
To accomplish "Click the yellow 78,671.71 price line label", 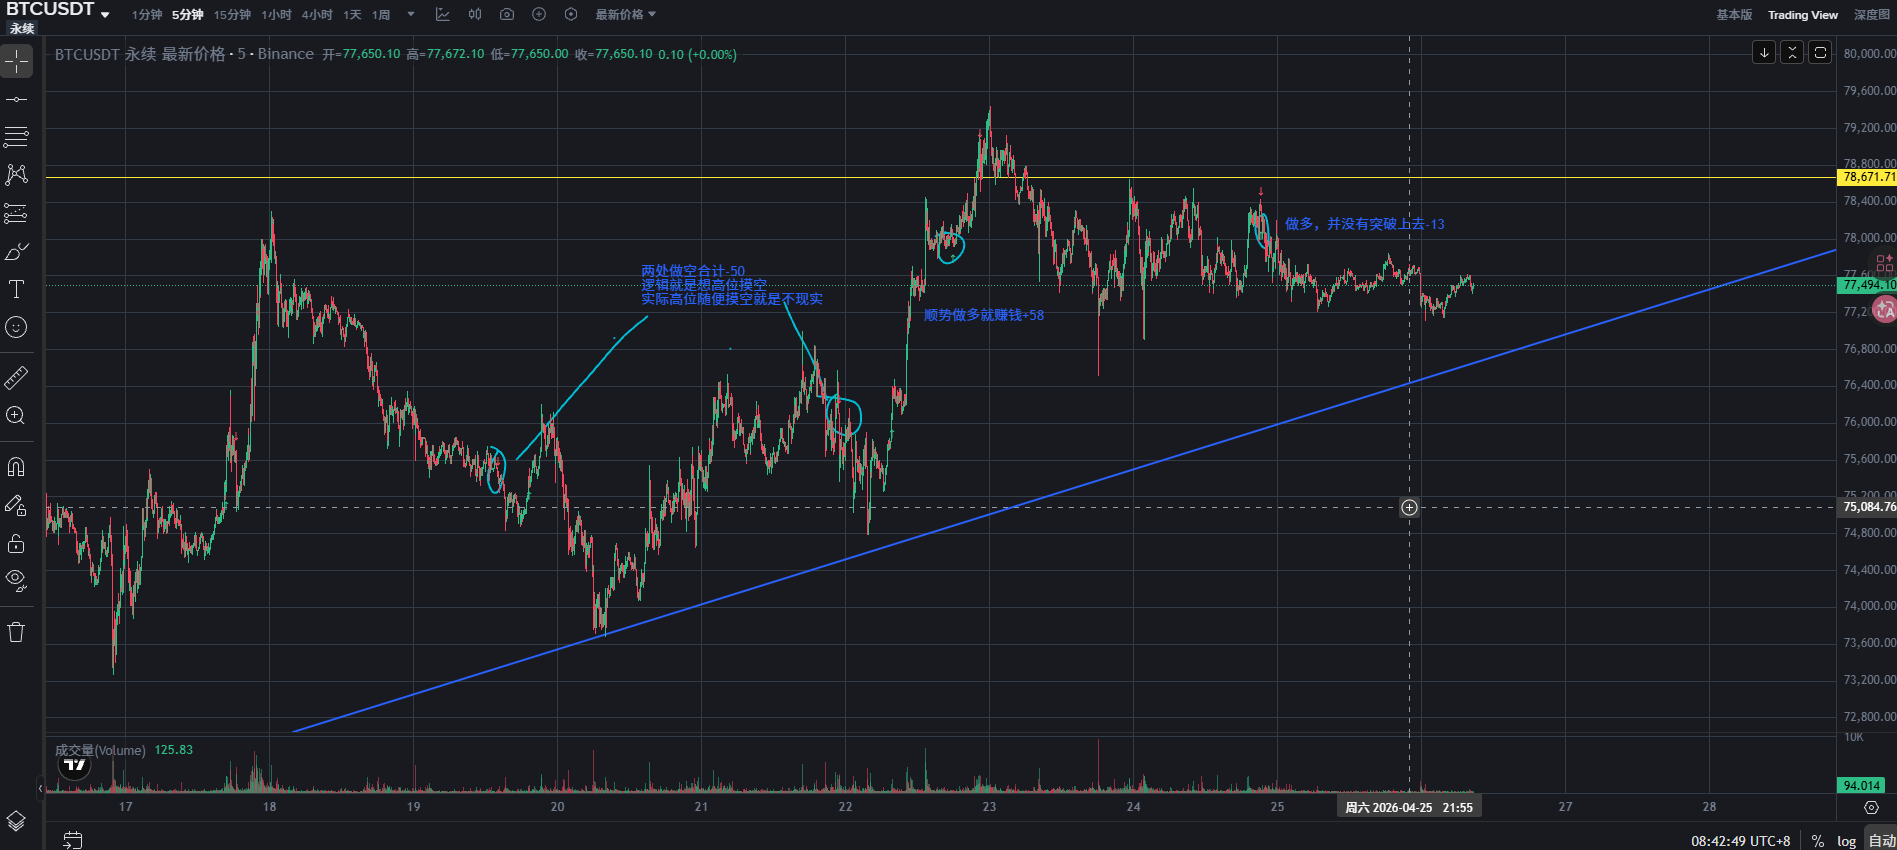I will (1867, 177).
